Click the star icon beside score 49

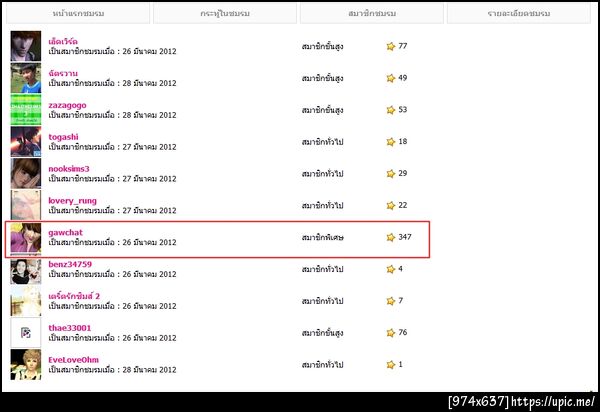[391, 78]
